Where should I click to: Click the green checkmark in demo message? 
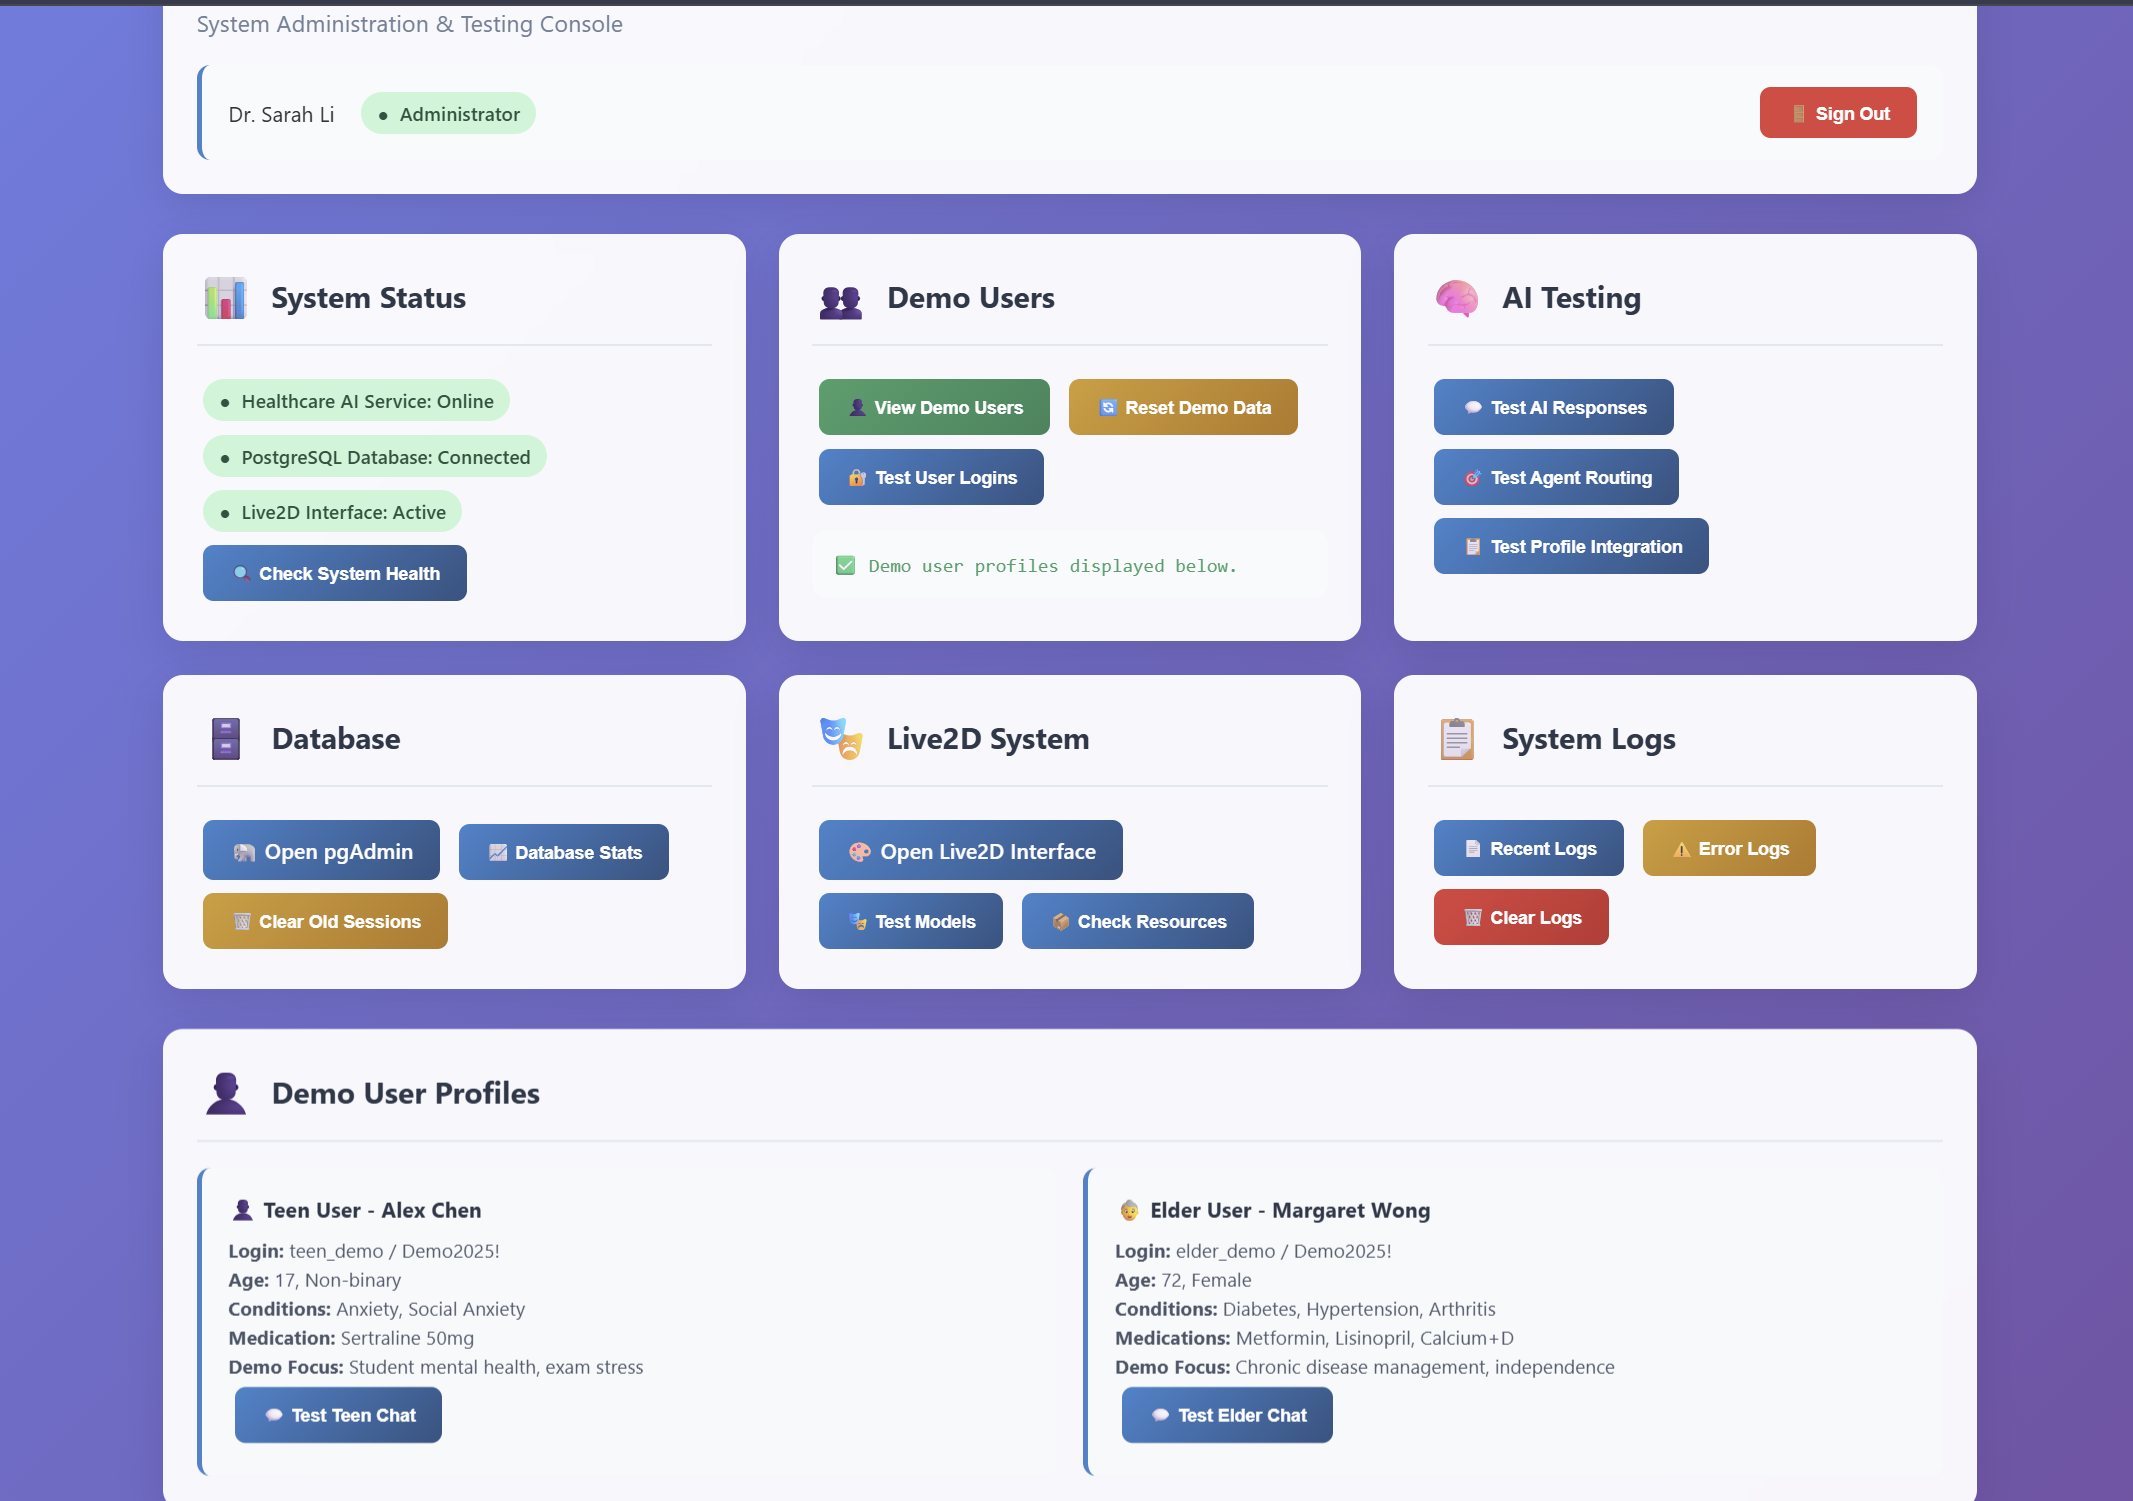tap(845, 566)
